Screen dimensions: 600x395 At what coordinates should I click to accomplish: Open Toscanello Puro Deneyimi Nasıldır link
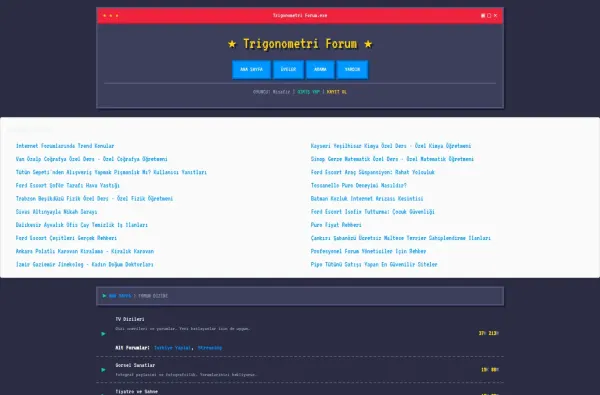pyautogui.click(x=359, y=185)
